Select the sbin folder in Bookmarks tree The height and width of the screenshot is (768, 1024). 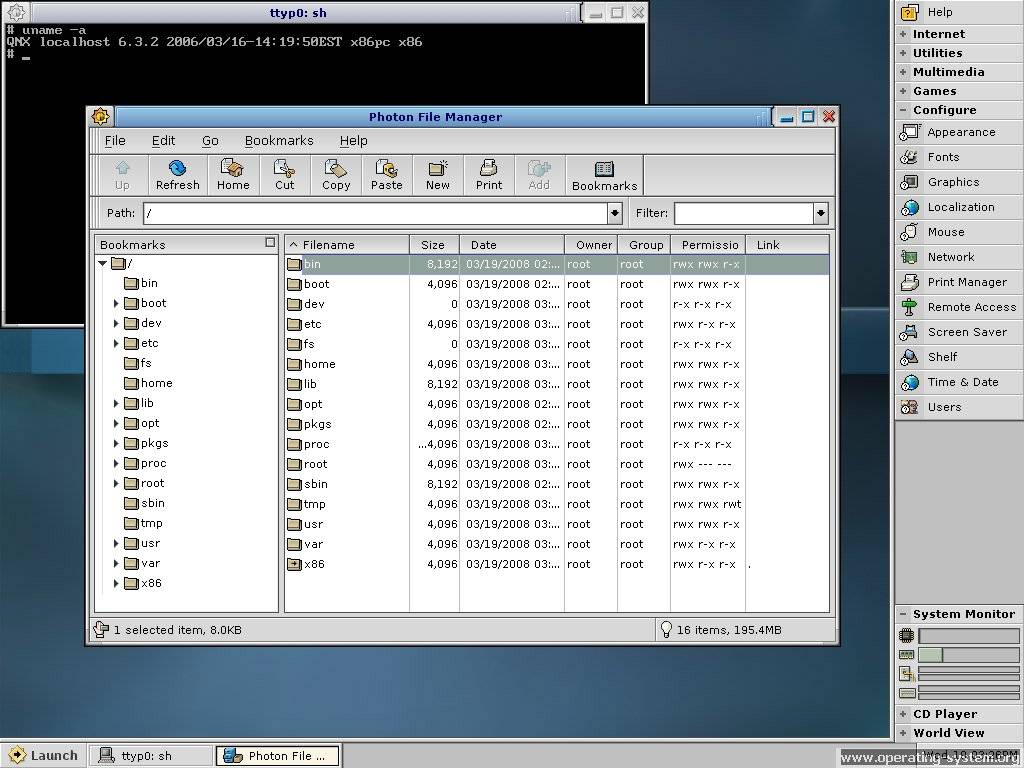145,504
